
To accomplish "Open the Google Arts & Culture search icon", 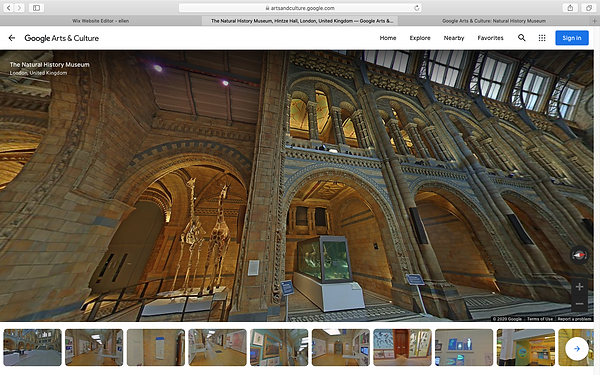I will click(x=522, y=38).
